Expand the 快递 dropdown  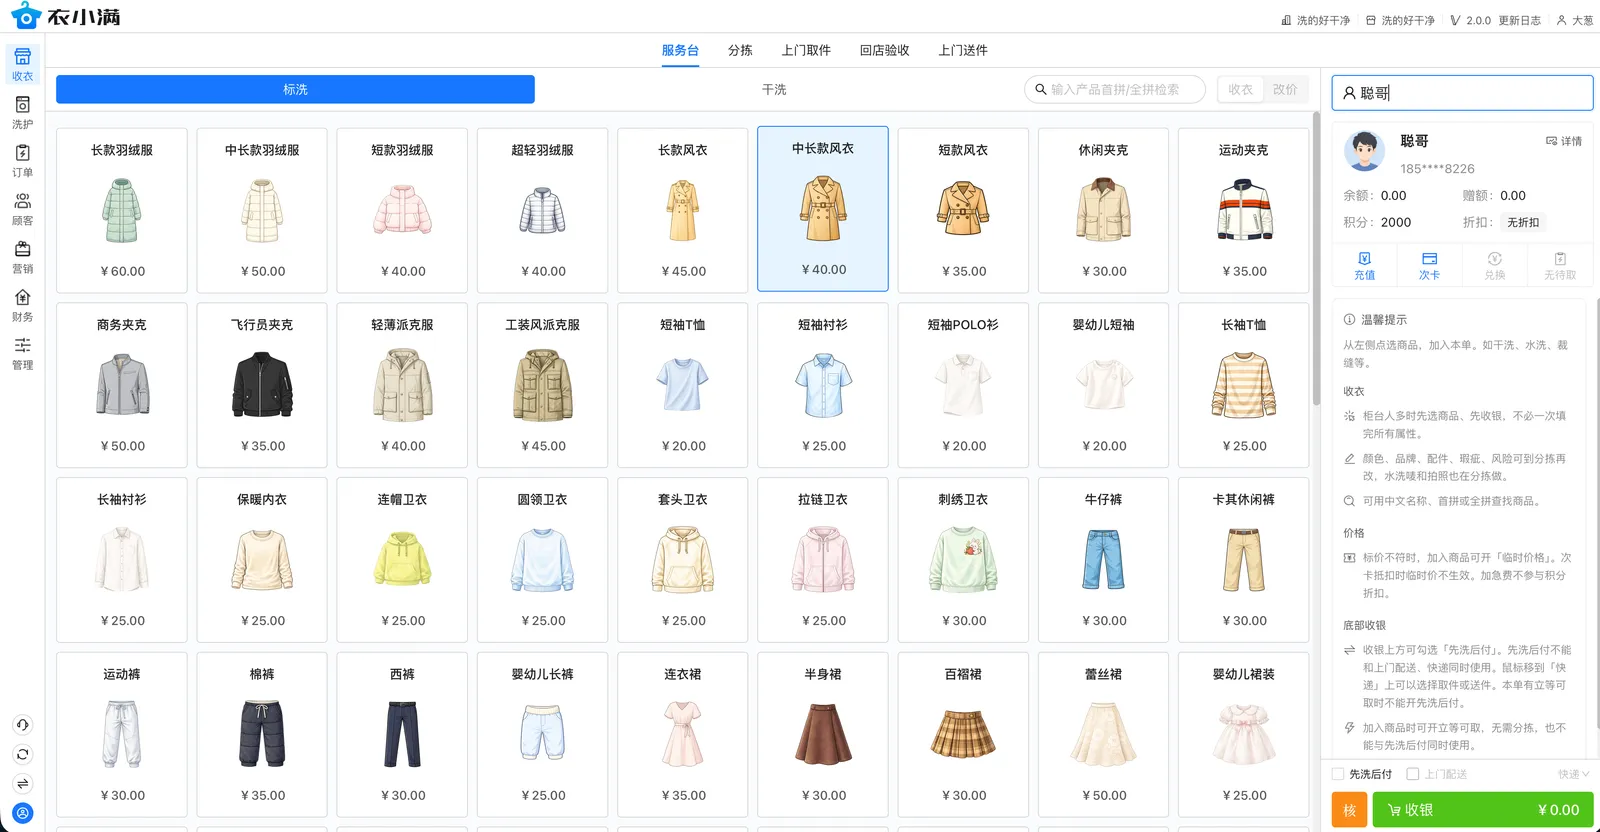(x=1573, y=774)
